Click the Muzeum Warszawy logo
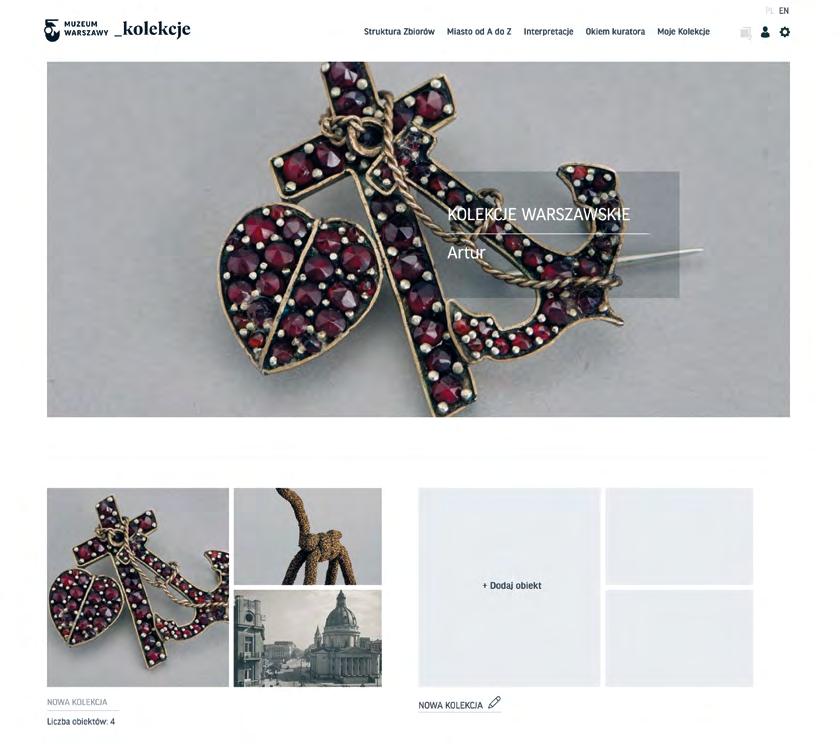This screenshot has height=744, width=840. click(76, 30)
